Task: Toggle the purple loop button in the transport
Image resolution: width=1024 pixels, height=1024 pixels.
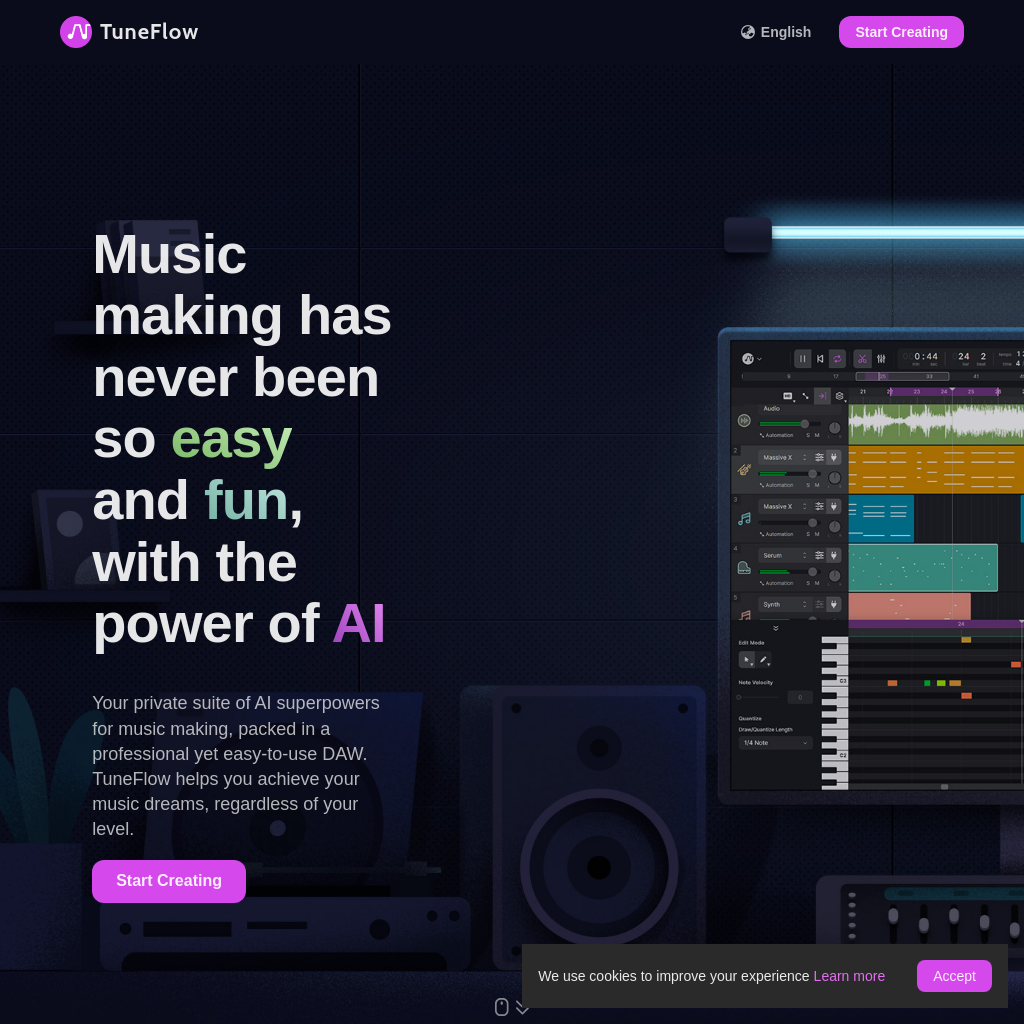Action: click(x=837, y=358)
